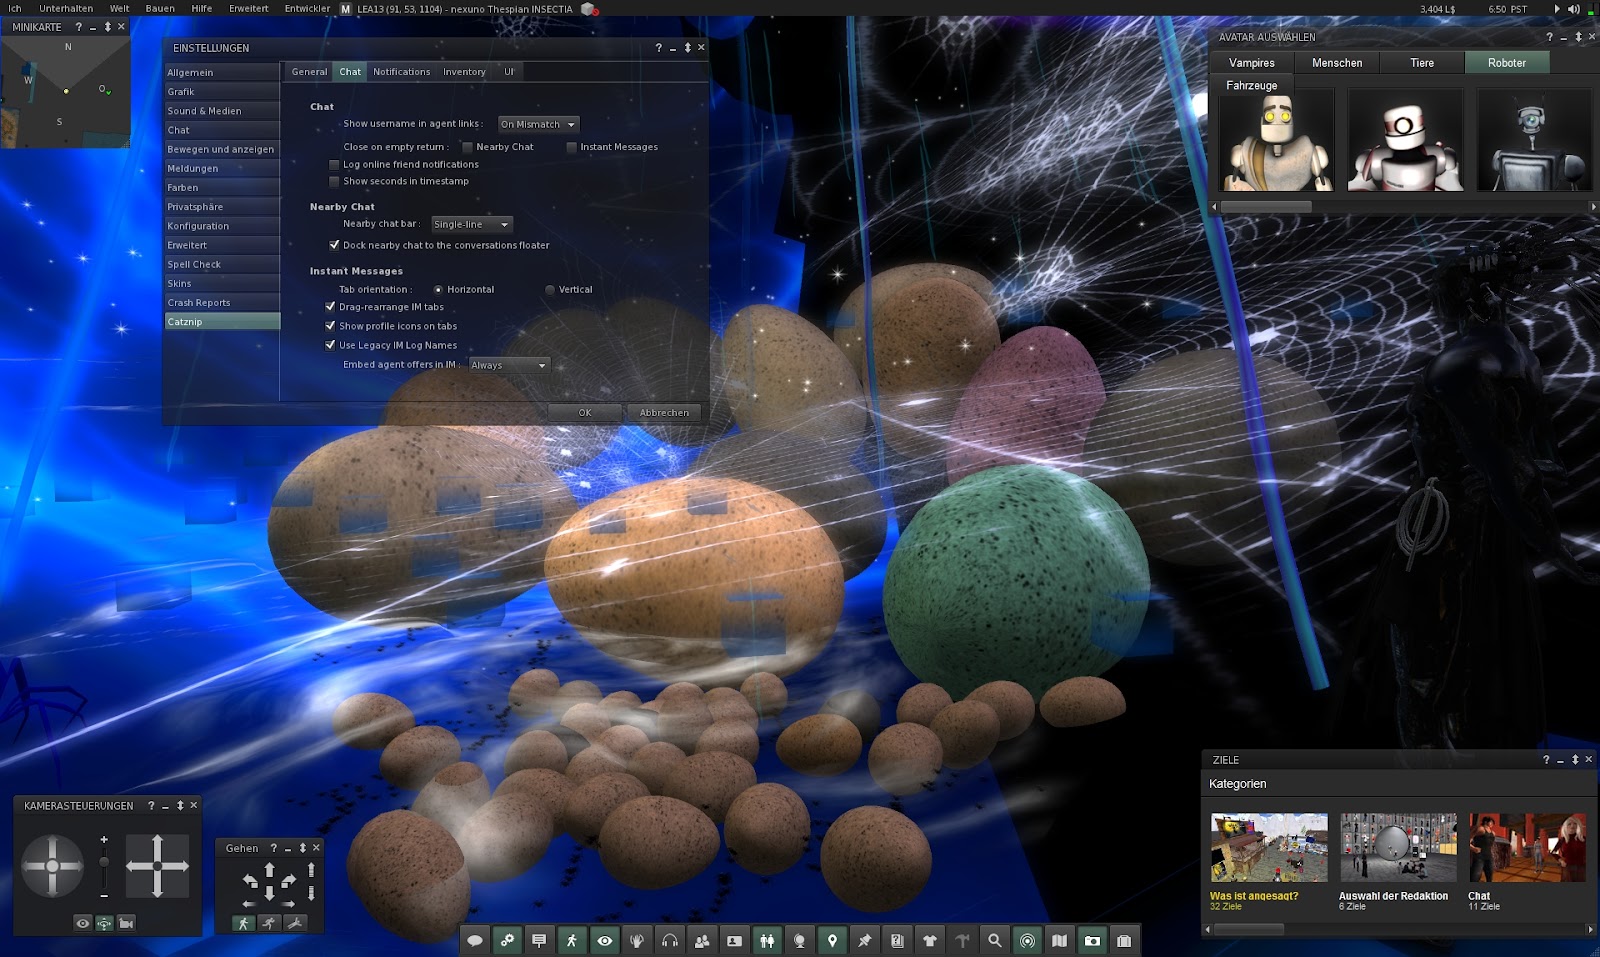Viewport: 1600px width, 957px height.
Task: Open inventory with the suitcase icon
Action: 1124,940
